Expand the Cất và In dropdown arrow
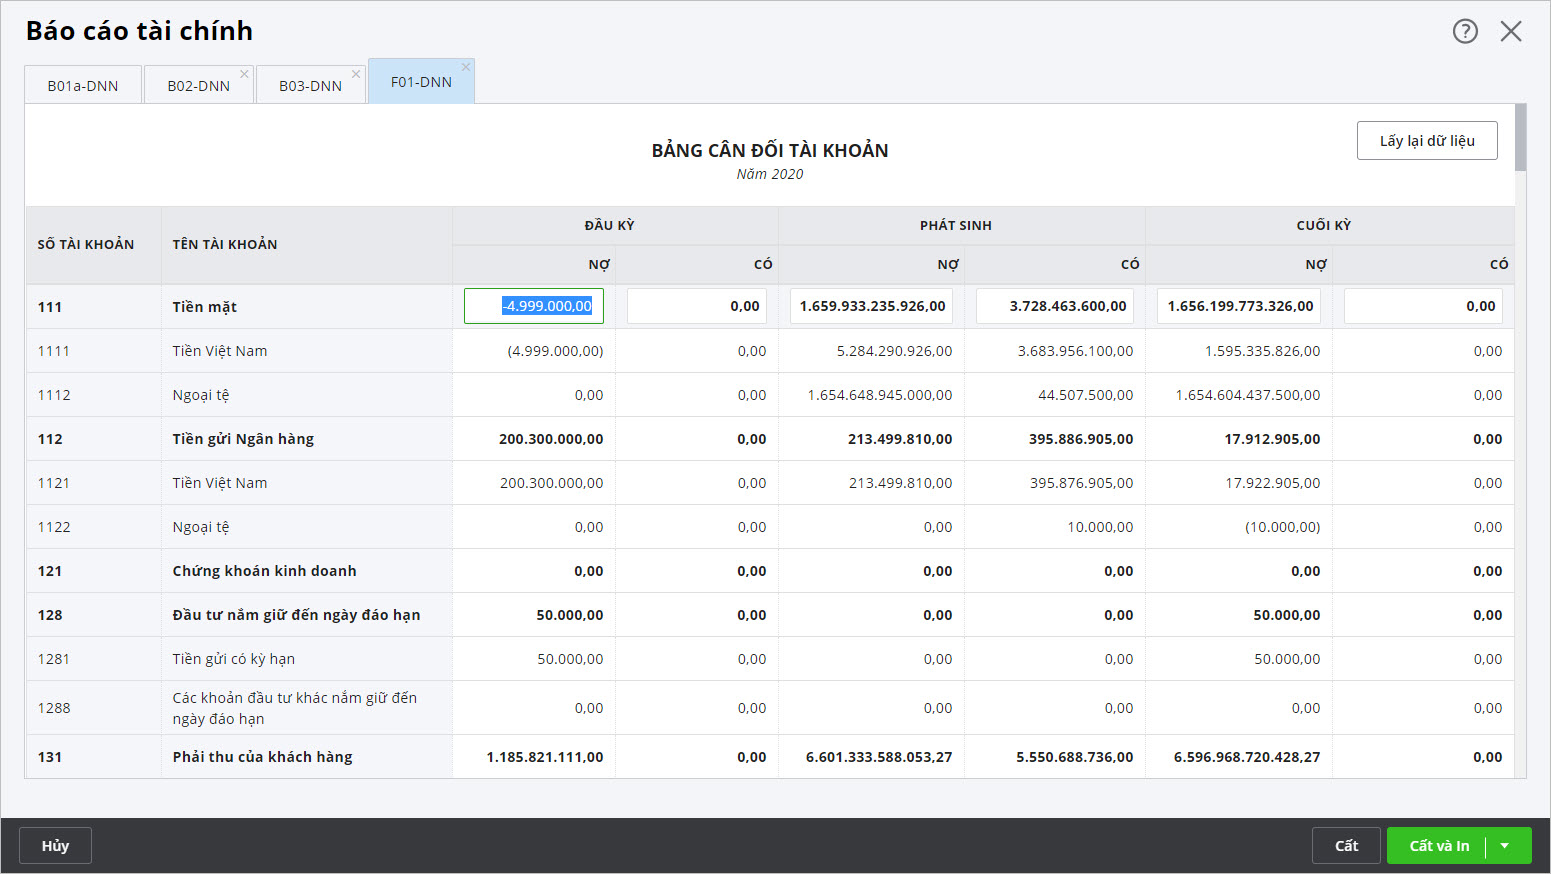Screen dimensions: 1551x874 coord(1505,846)
